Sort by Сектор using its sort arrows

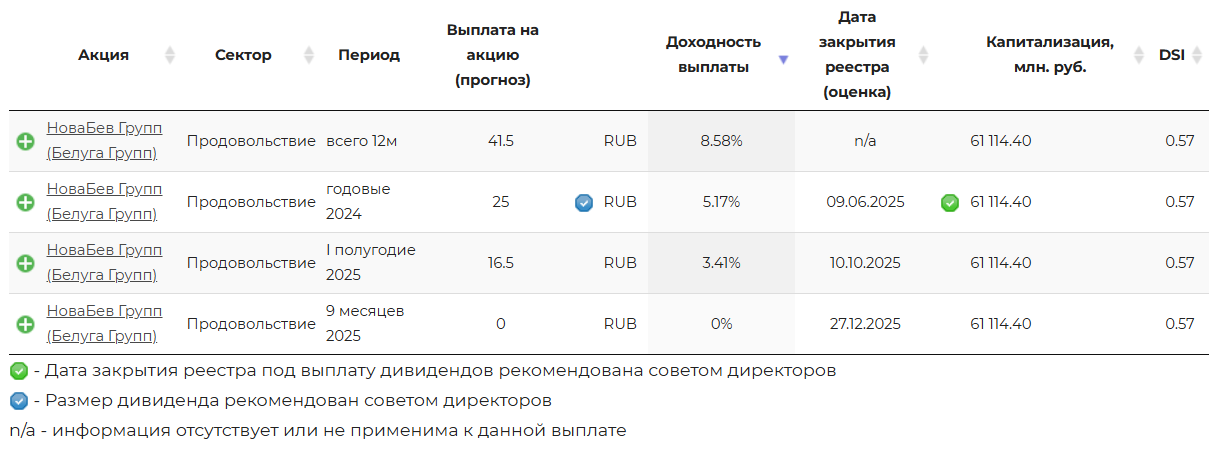(x=309, y=55)
